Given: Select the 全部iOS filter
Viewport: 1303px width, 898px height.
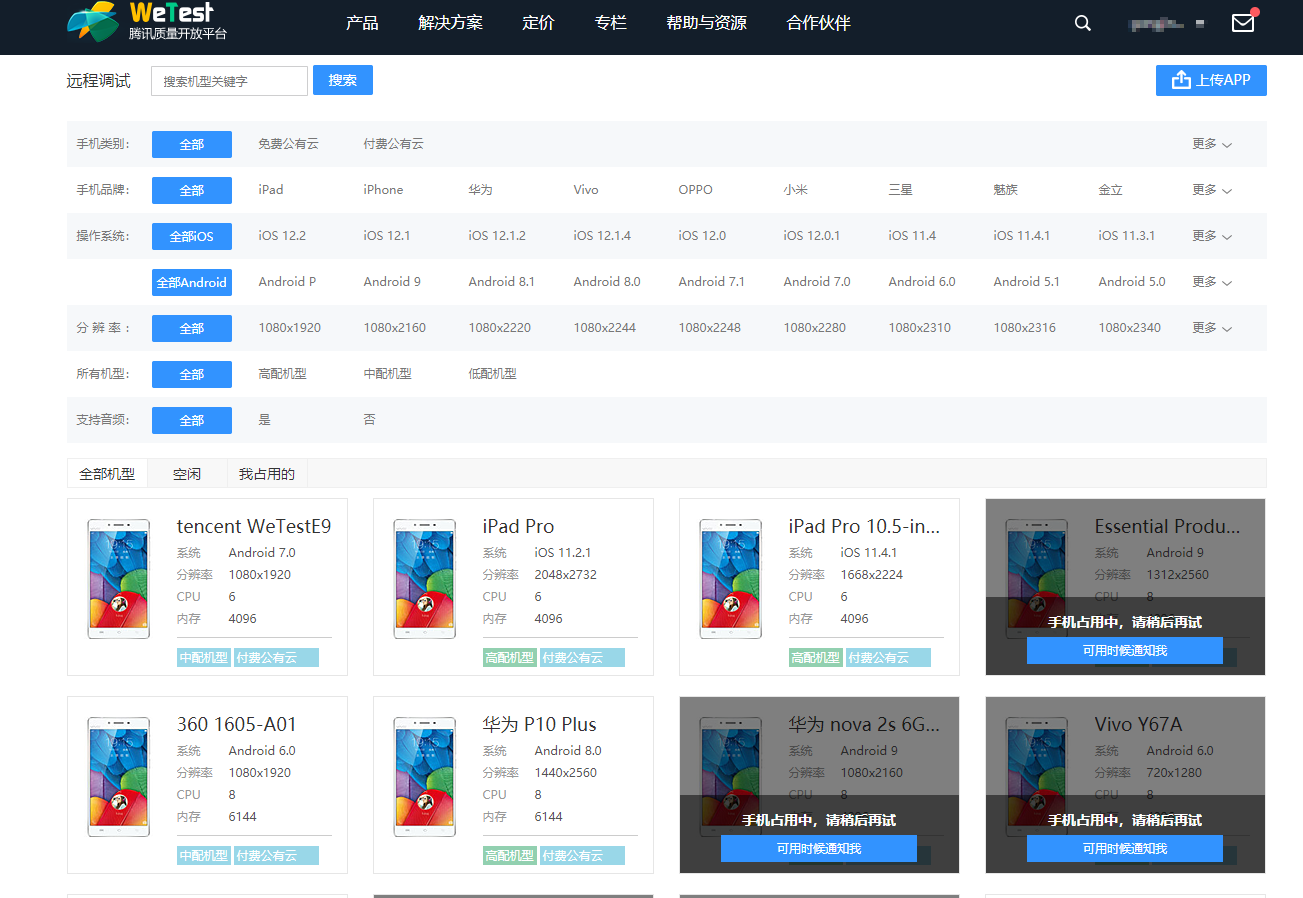Looking at the screenshot, I should coord(192,236).
